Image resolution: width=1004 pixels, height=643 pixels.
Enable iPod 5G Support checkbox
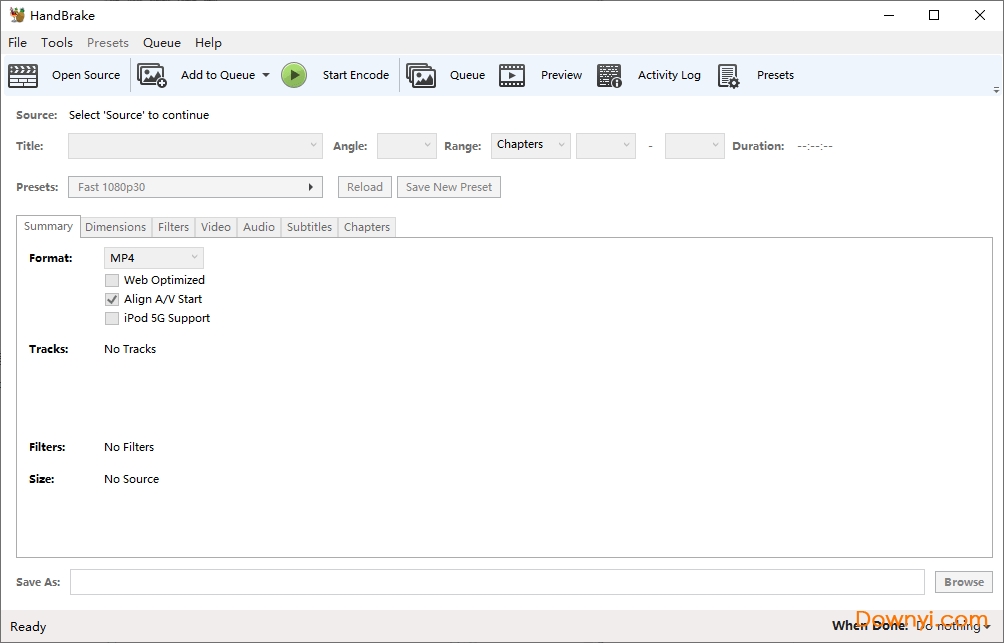112,318
